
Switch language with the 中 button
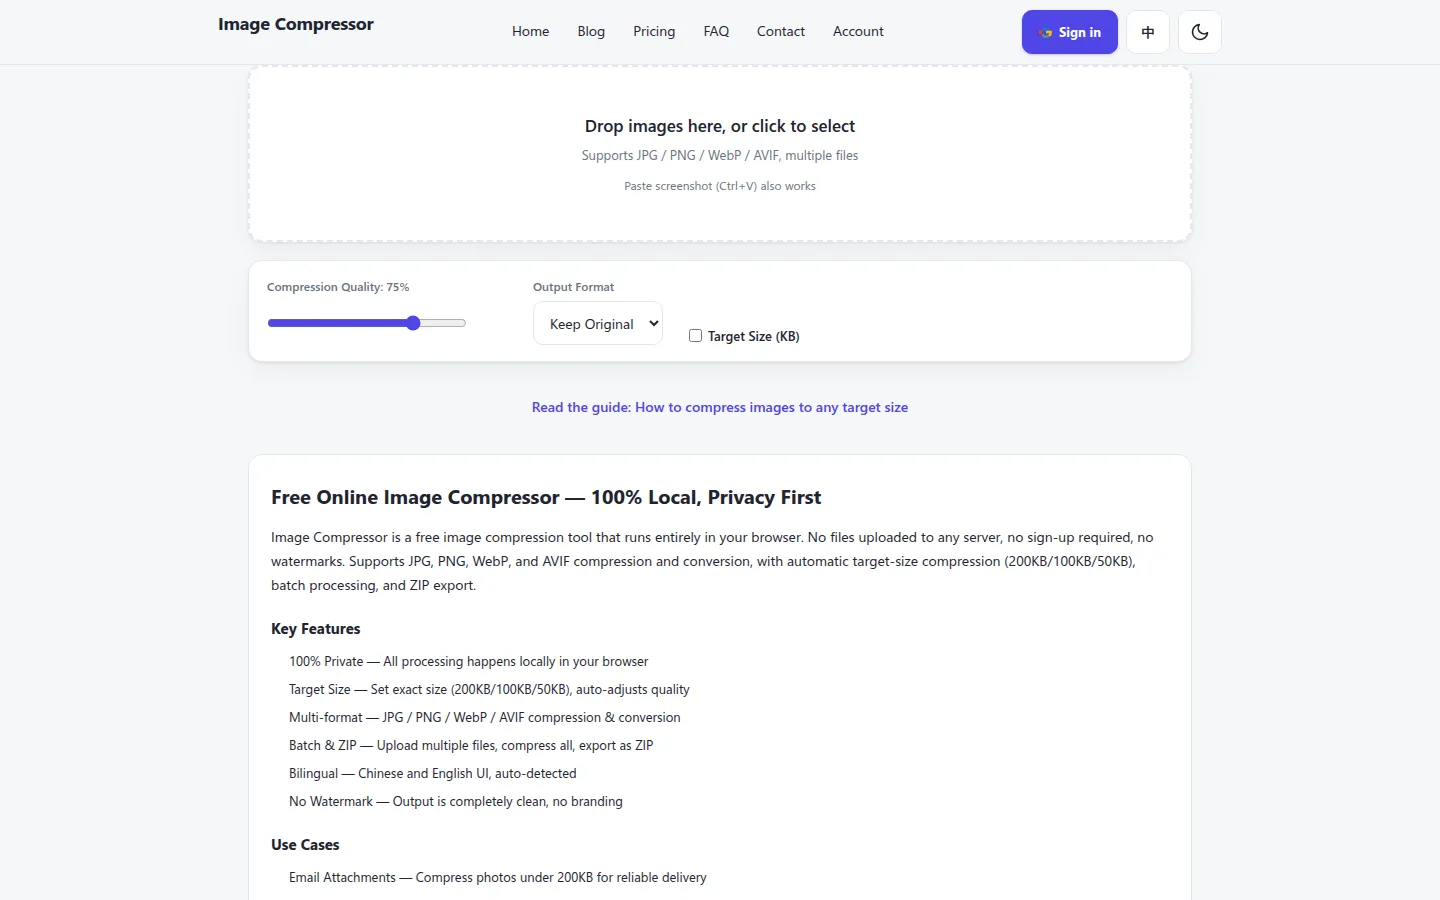tap(1148, 32)
